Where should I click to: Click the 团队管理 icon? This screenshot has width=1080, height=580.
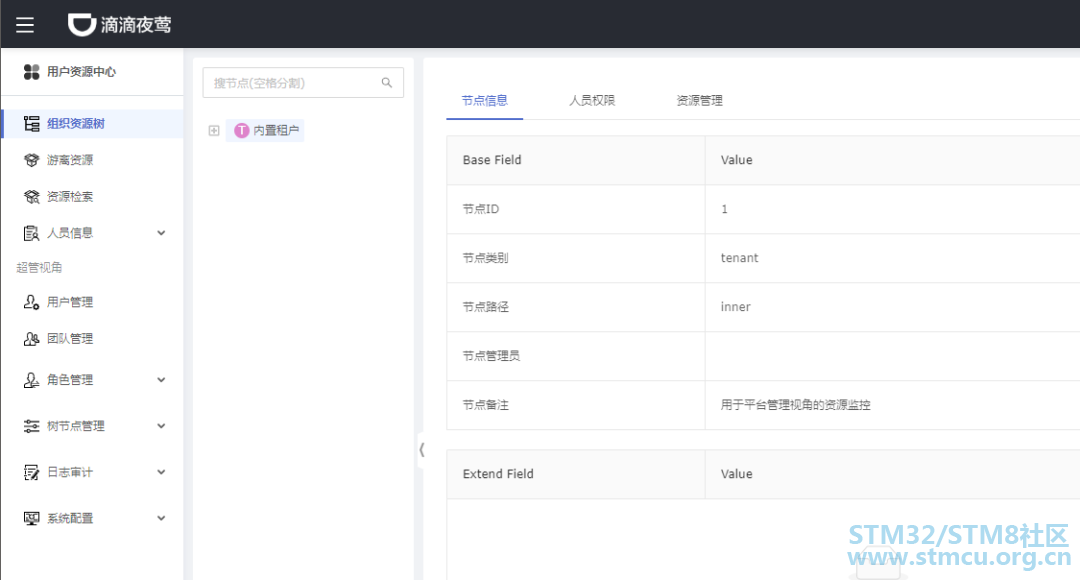tap(31, 338)
